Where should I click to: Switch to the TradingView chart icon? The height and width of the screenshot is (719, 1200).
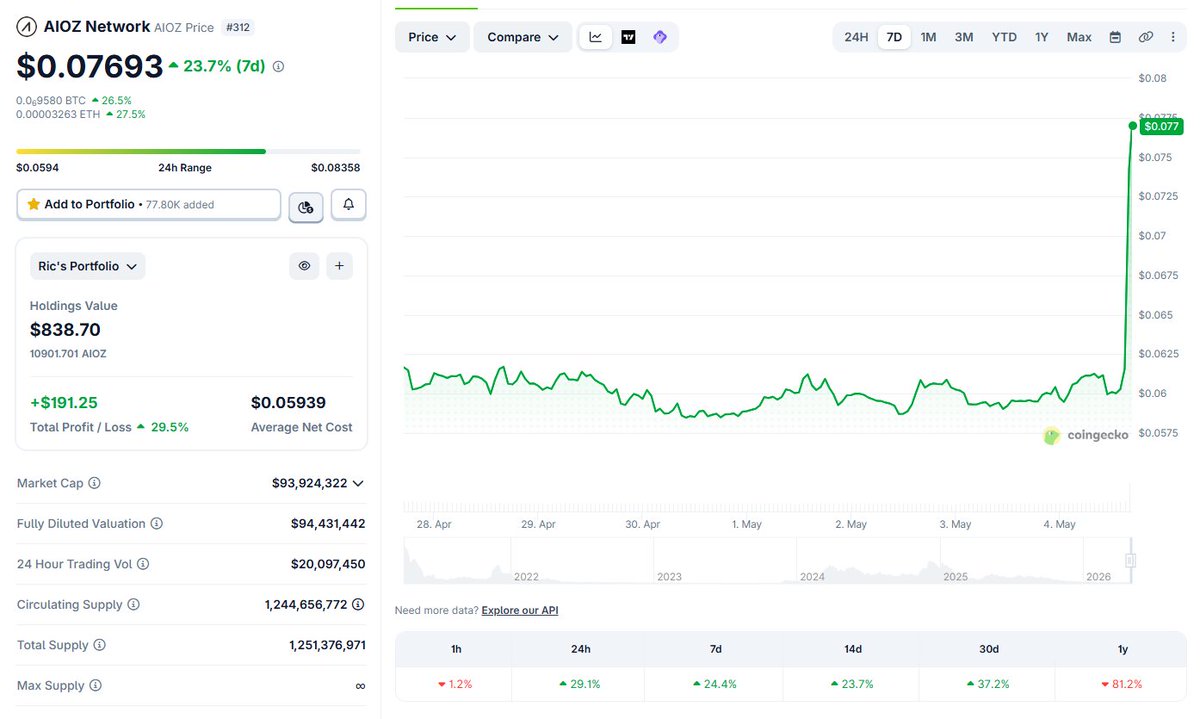[x=628, y=37]
